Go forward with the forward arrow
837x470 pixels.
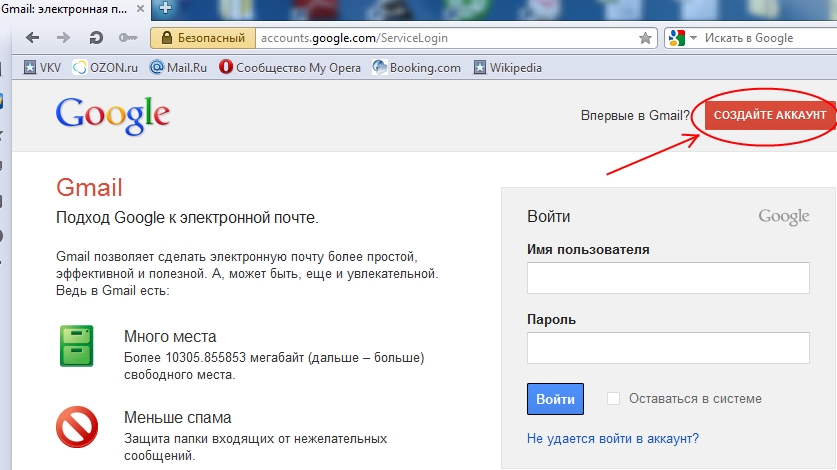click(64, 37)
